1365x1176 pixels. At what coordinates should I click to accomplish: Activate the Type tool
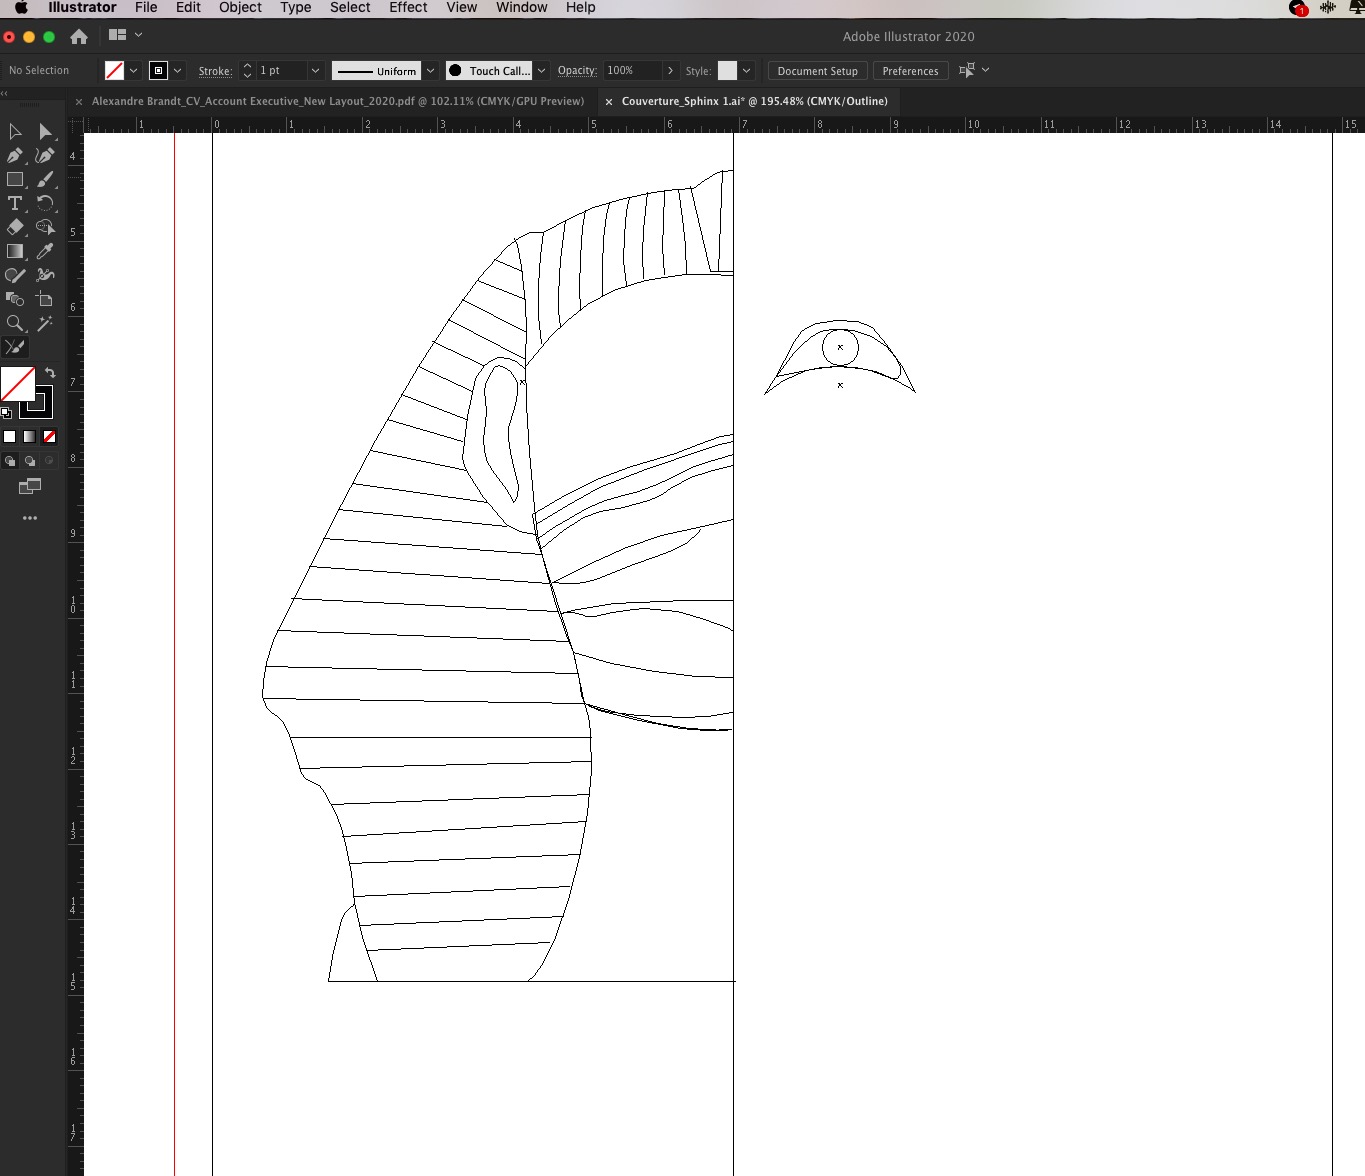pyautogui.click(x=16, y=204)
